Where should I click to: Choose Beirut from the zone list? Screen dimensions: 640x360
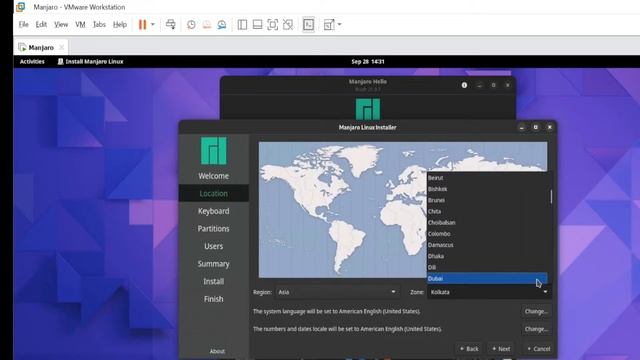click(487, 178)
